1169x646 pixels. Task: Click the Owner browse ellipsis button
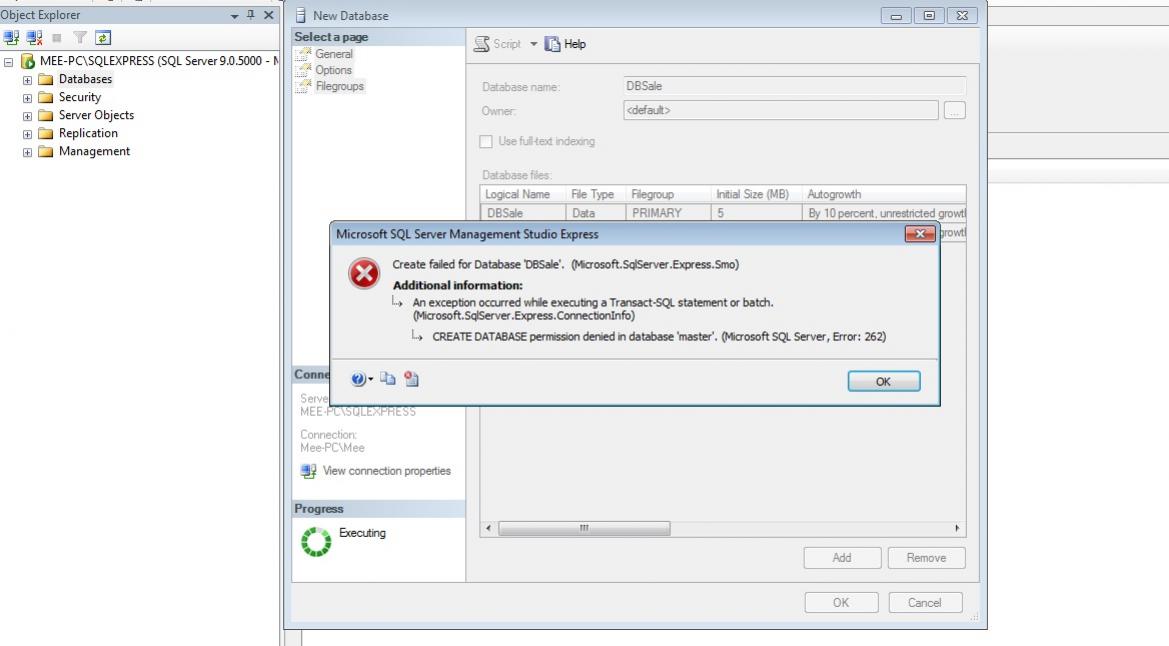pos(954,110)
